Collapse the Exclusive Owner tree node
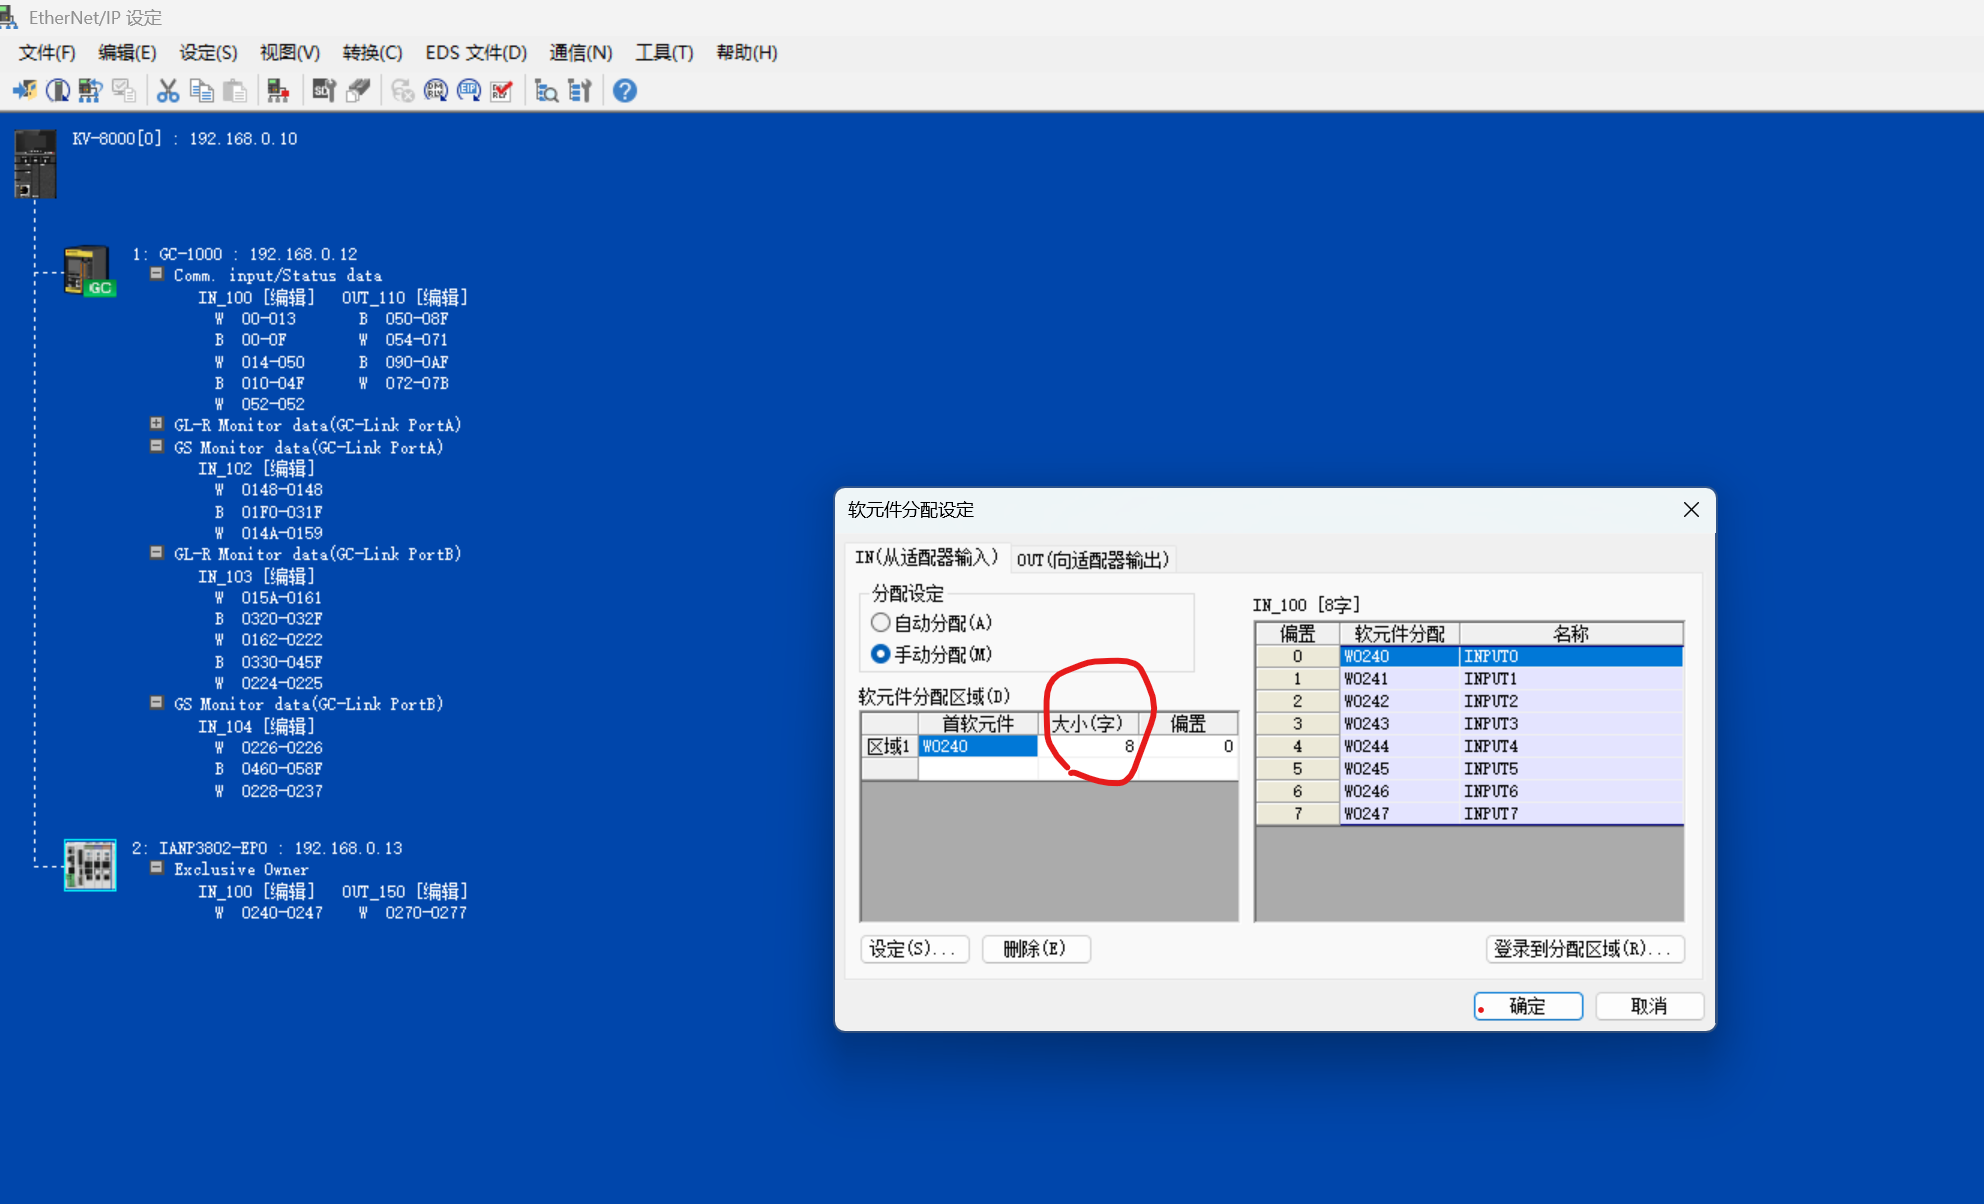Screen dimensions: 1984x1204 coord(156,868)
